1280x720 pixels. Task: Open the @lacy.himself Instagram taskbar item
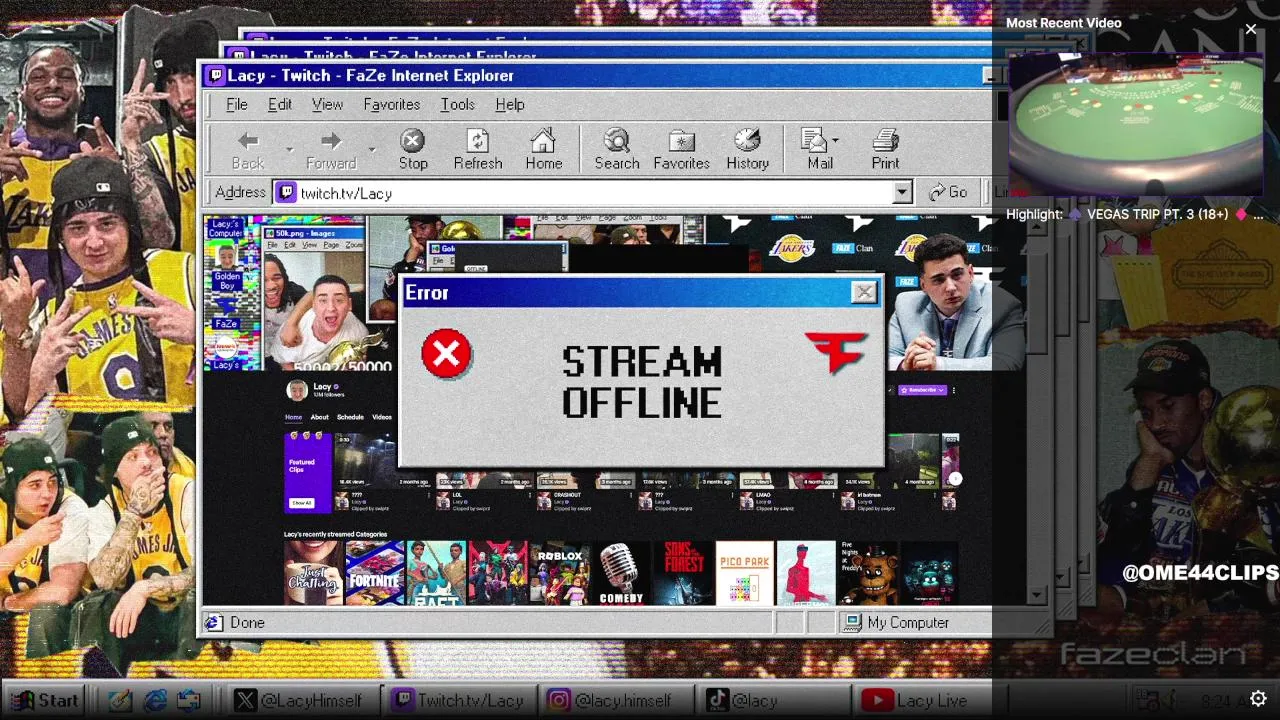click(x=618, y=700)
